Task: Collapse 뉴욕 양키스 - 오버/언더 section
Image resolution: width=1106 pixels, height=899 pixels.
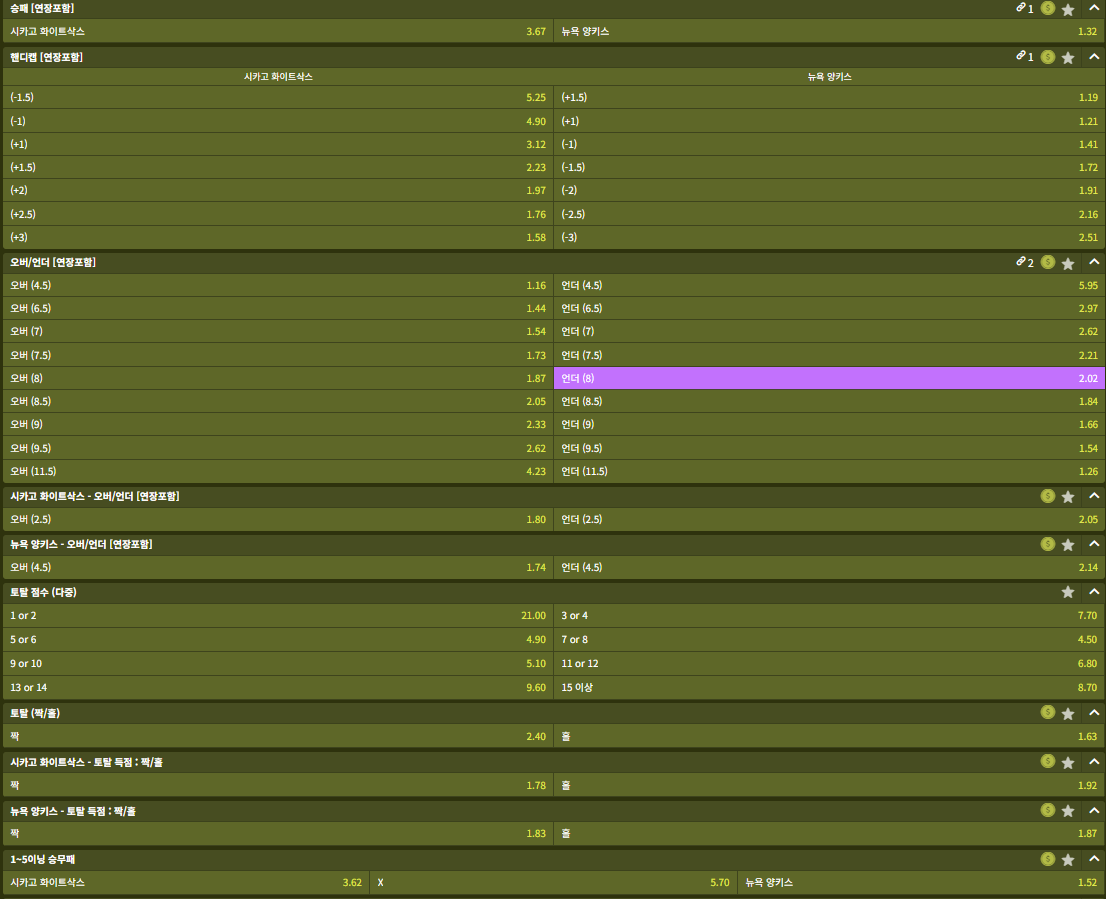Action: coord(1094,544)
